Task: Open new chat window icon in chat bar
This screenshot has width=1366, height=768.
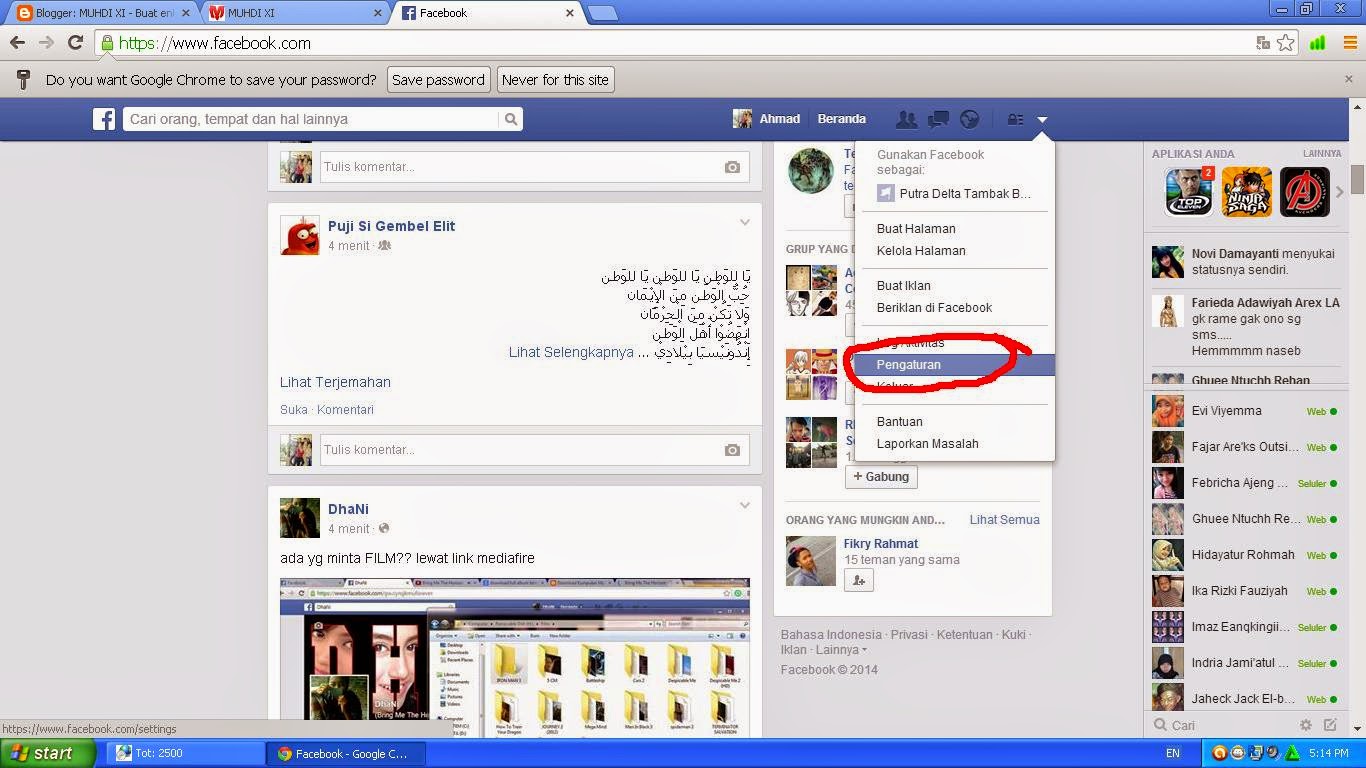Action: click(x=1331, y=725)
